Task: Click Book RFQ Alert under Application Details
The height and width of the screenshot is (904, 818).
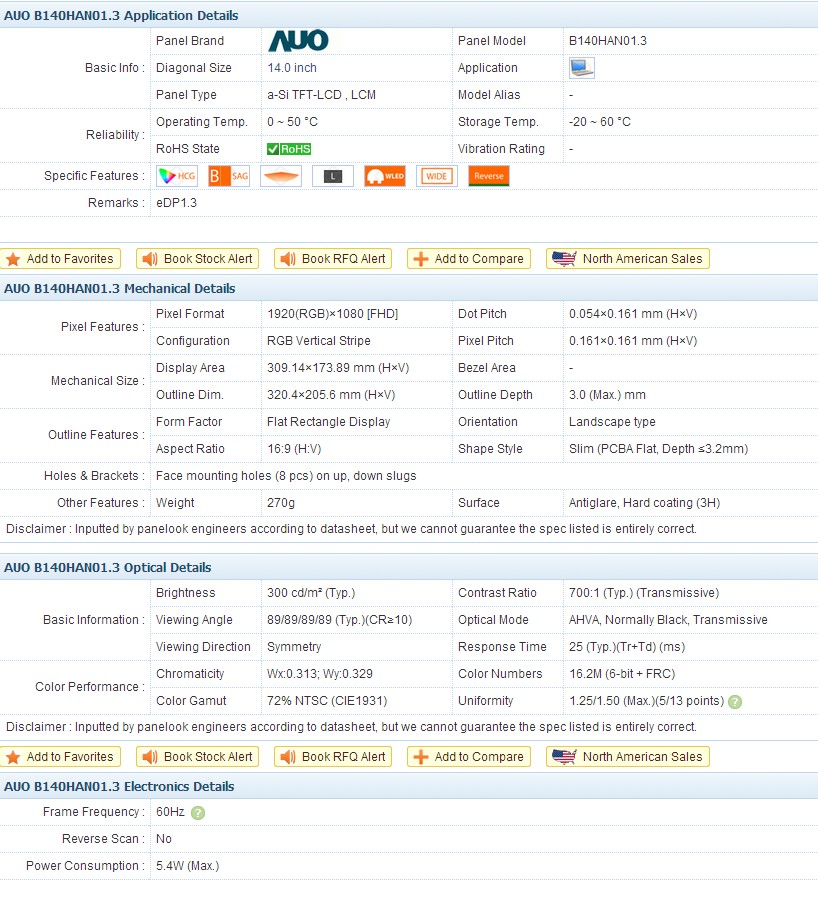Action: [x=333, y=259]
